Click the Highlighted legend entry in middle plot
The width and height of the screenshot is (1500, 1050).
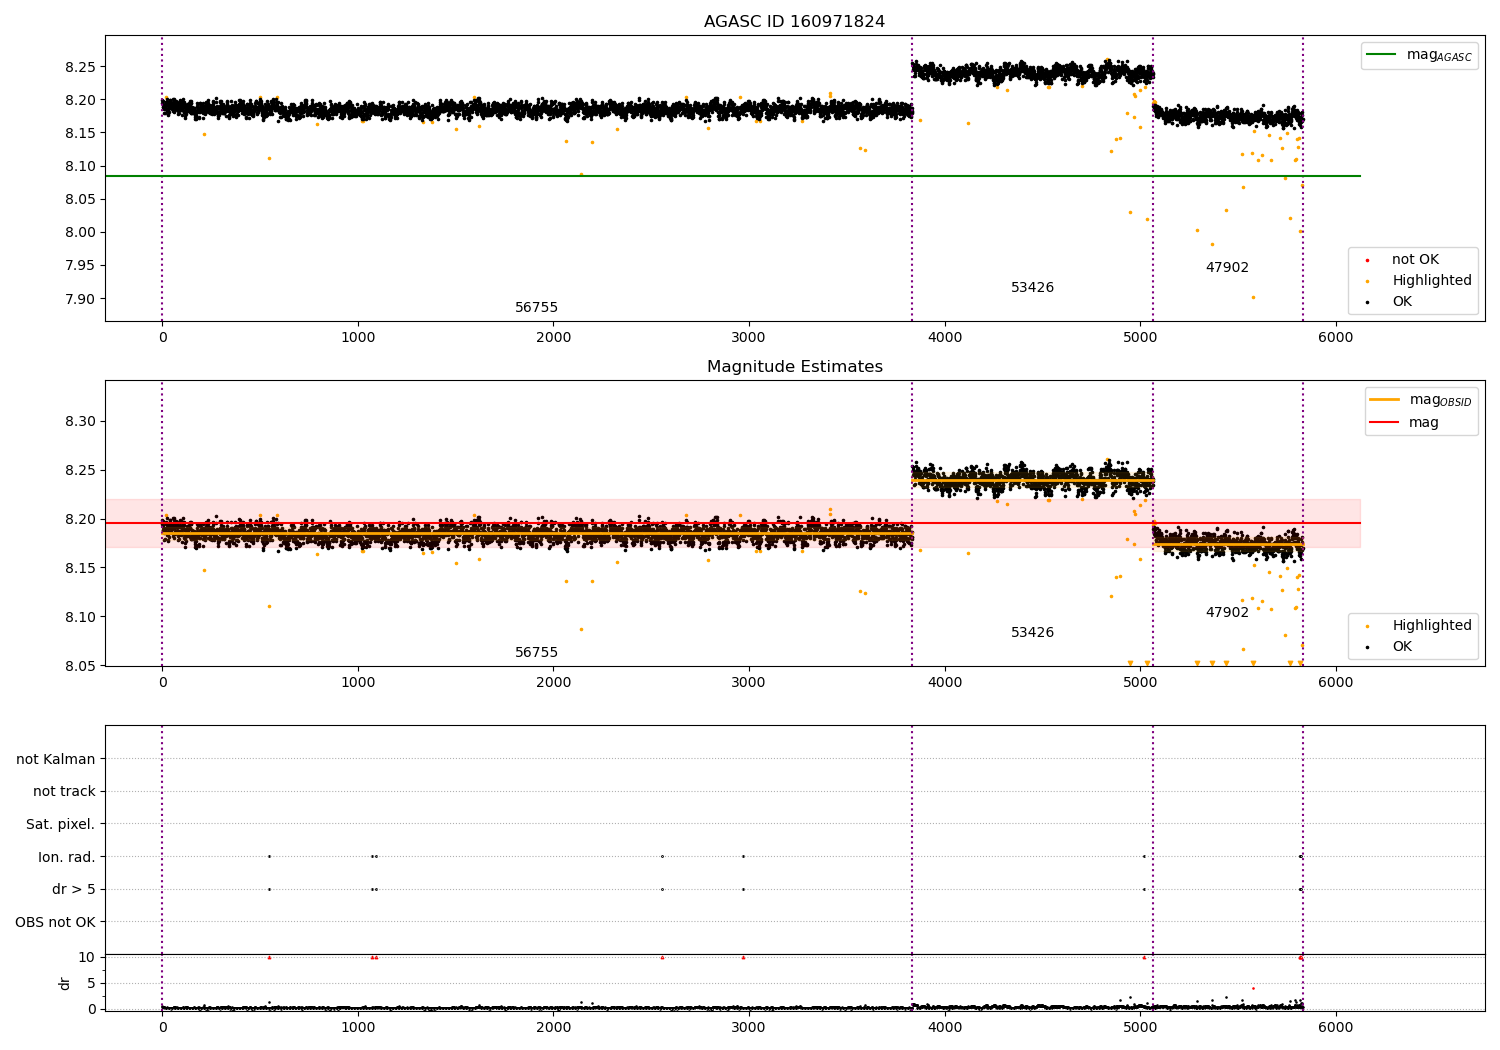pos(1420,626)
